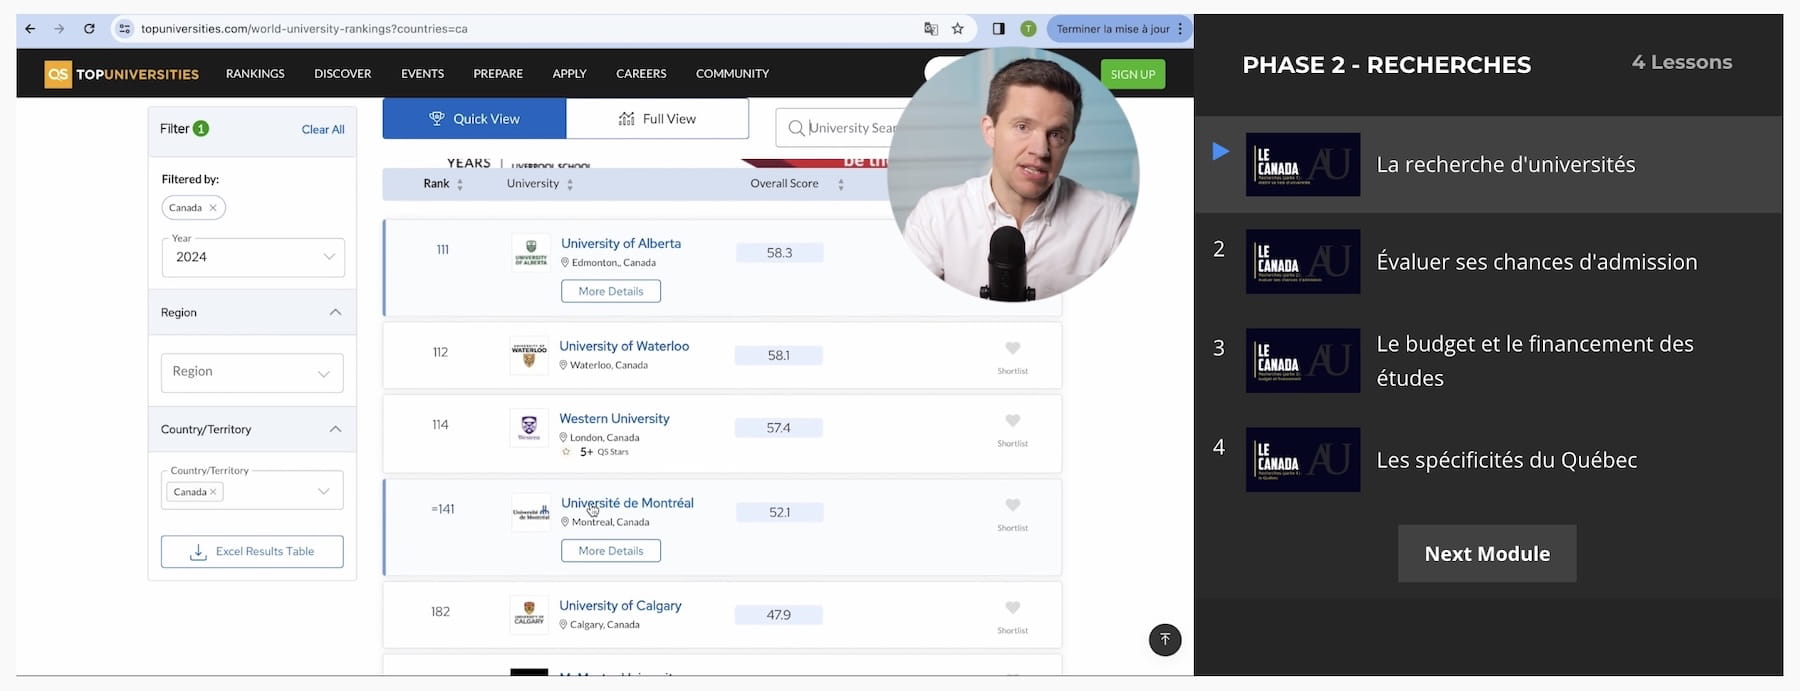The width and height of the screenshot is (1800, 691).
Task: Open the translate page icon
Action: pyautogui.click(x=931, y=29)
